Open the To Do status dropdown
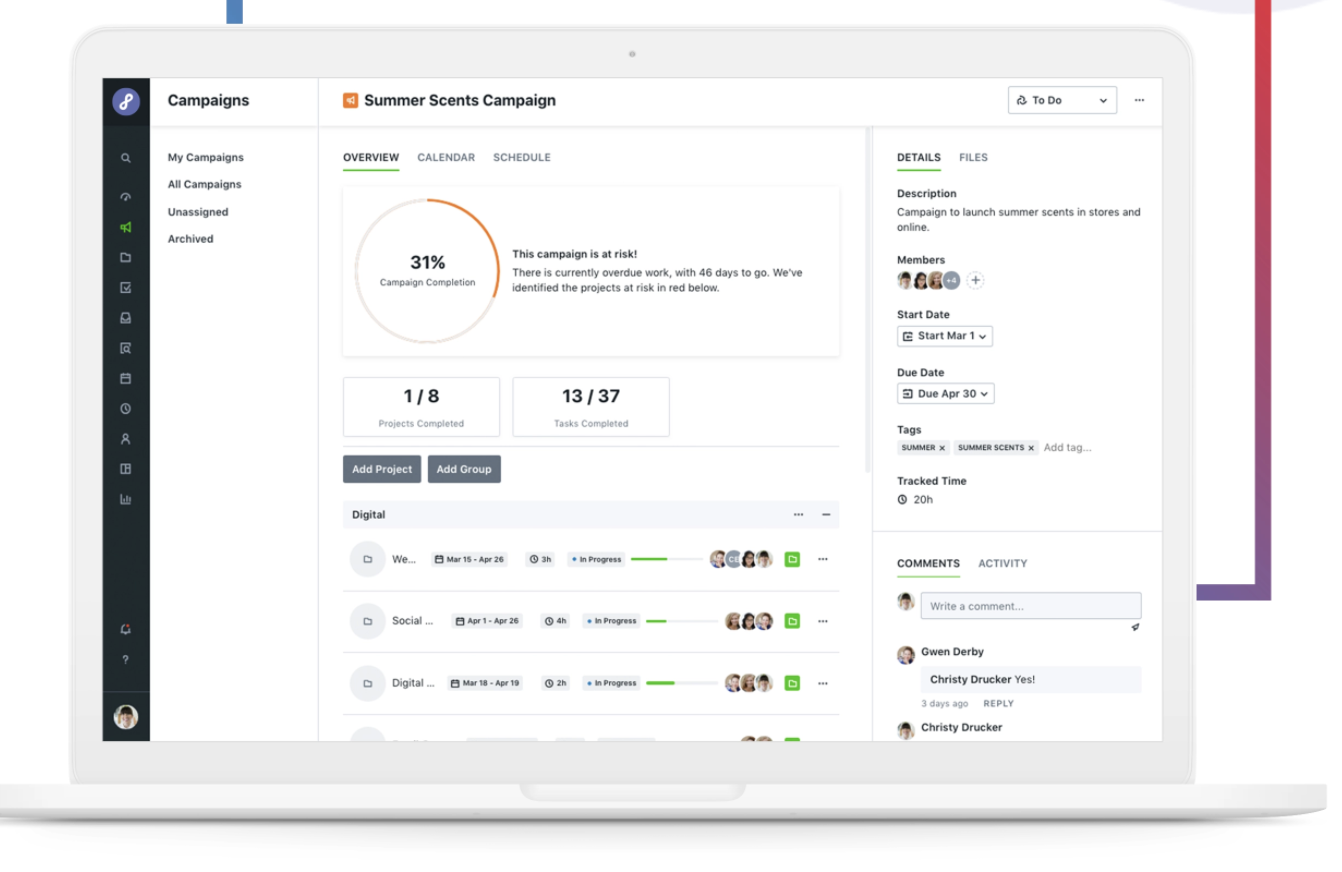Viewport: 1342px width, 872px height. pos(1062,100)
